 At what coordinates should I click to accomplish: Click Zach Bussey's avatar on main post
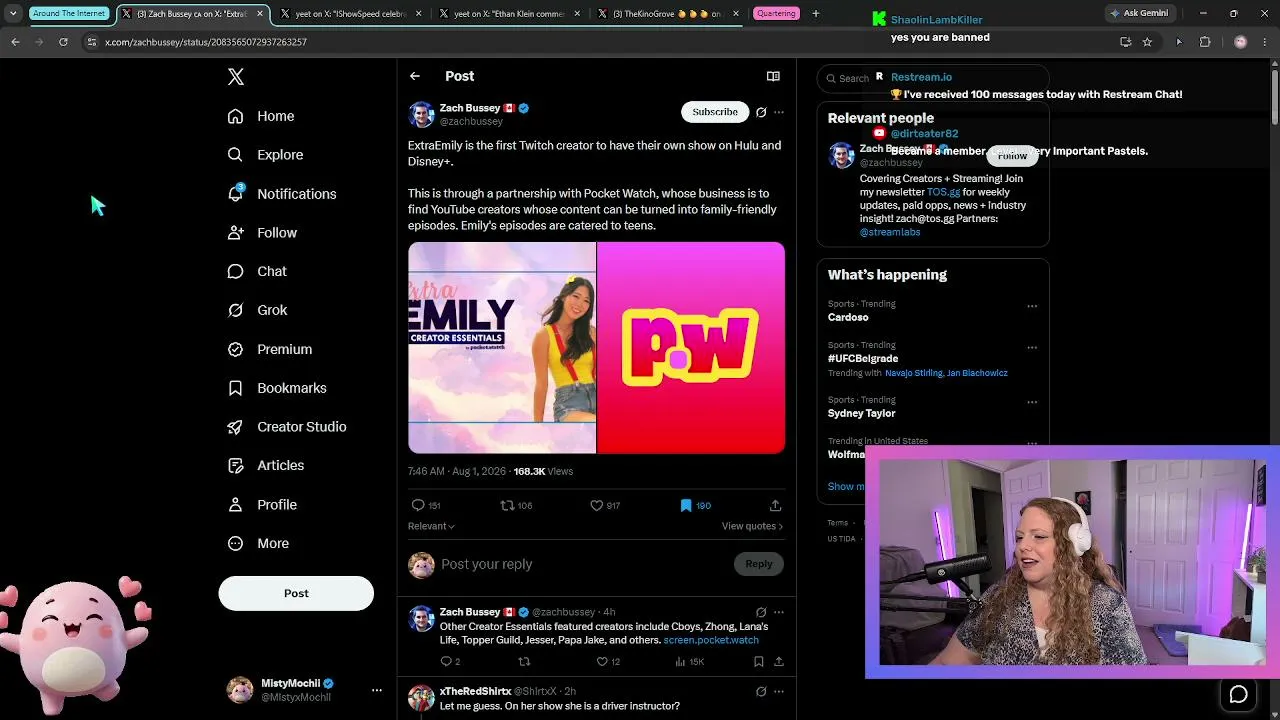pos(421,114)
